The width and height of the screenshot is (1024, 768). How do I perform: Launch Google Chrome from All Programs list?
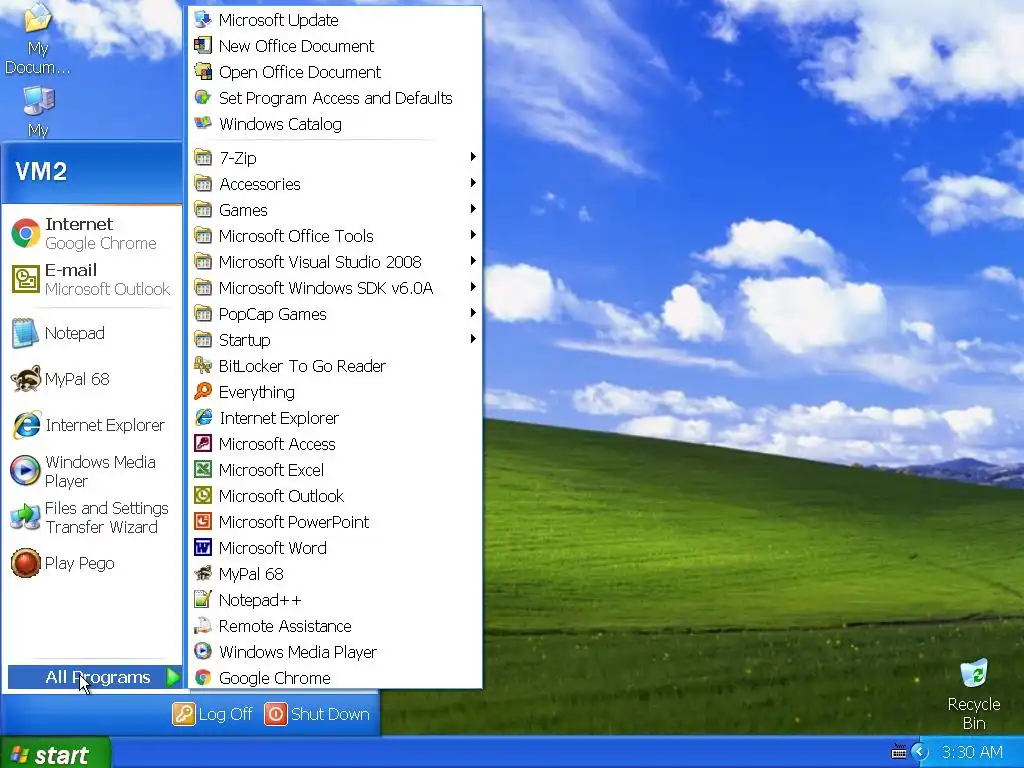335,678
